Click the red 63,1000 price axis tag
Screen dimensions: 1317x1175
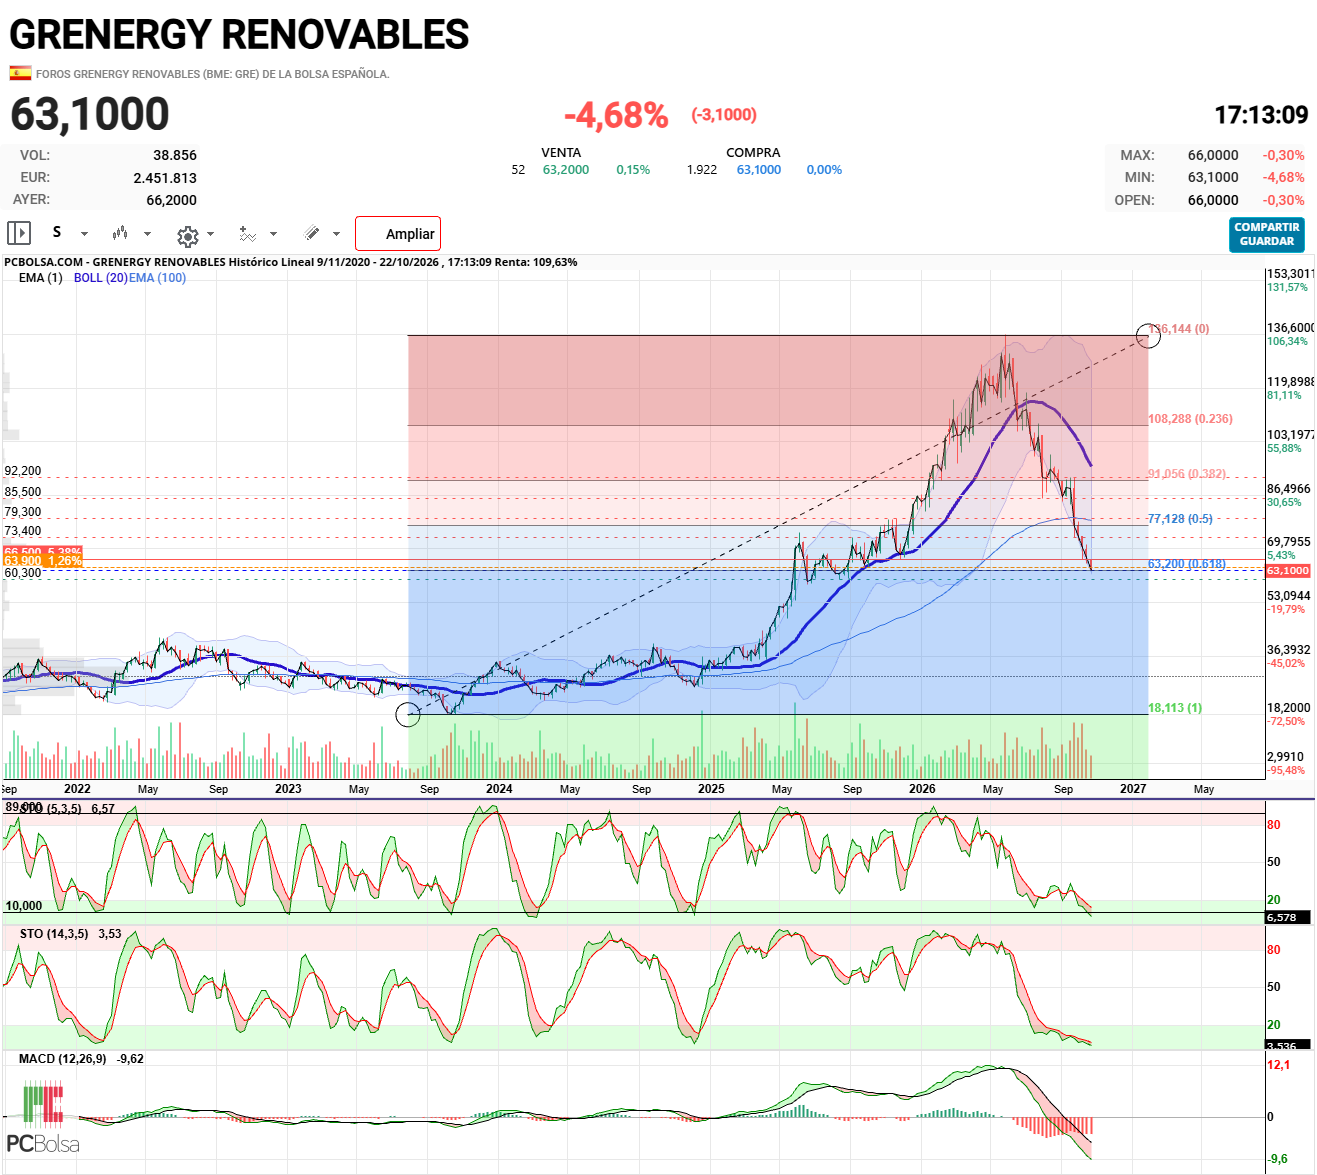point(1288,571)
